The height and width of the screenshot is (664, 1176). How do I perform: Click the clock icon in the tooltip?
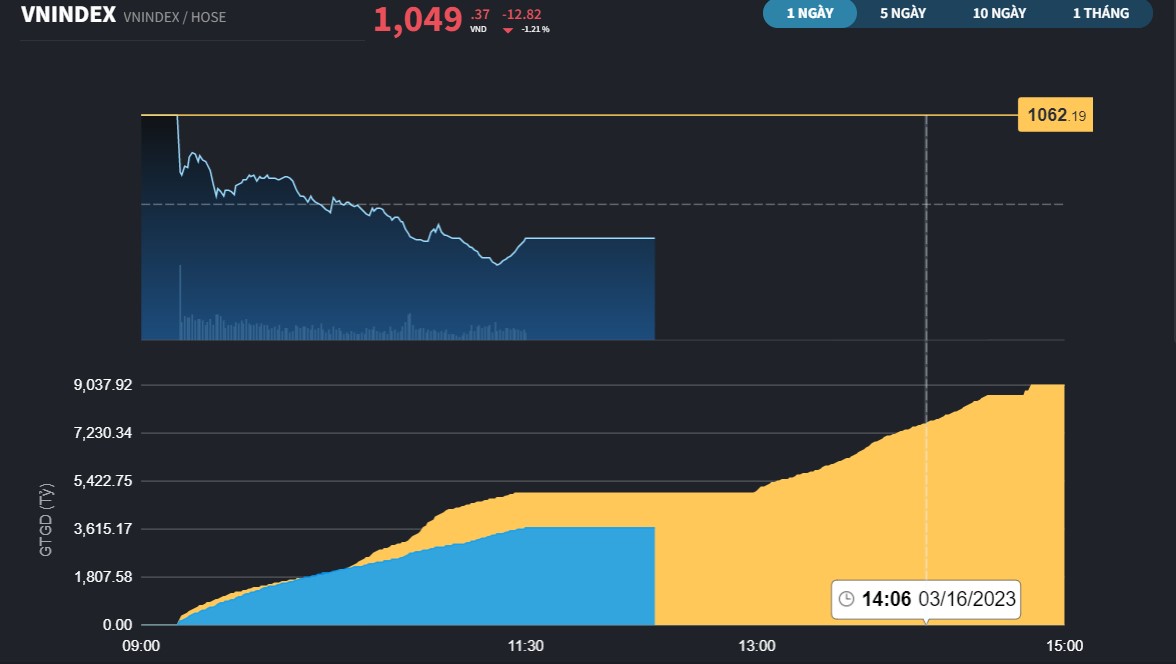coord(845,600)
